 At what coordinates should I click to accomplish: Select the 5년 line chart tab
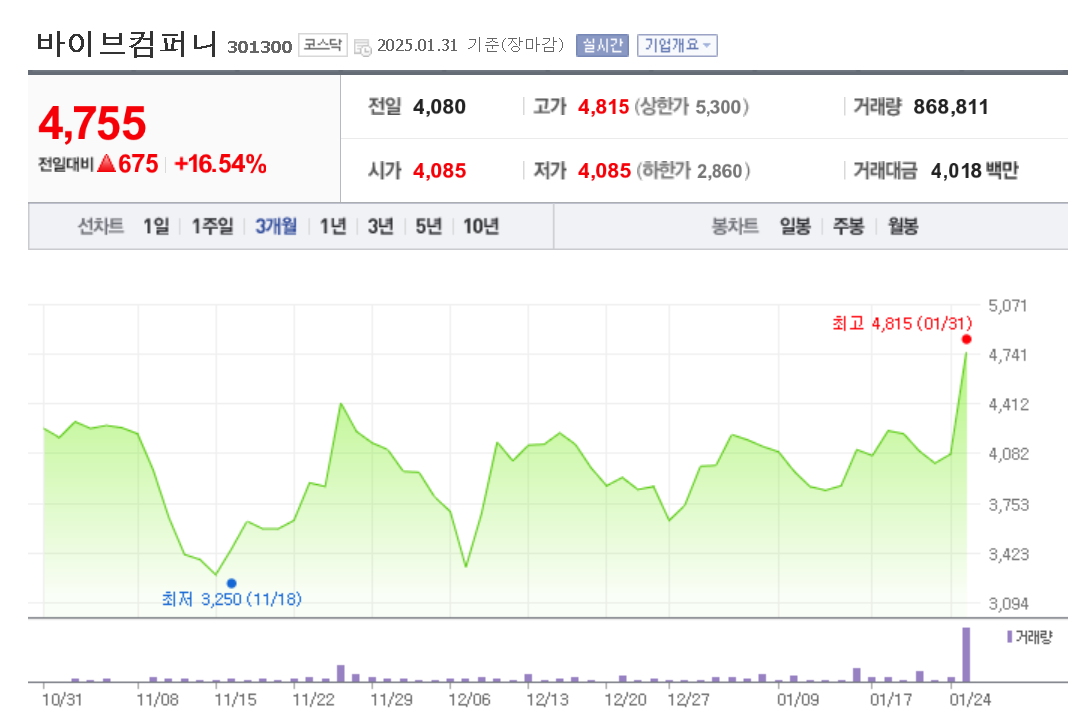428,226
